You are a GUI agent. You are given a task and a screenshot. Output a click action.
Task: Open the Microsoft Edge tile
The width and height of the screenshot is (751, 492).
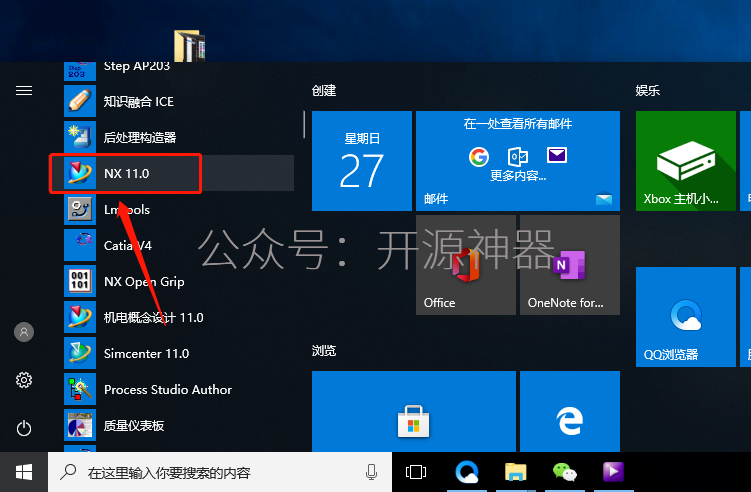(x=570, y=412)
